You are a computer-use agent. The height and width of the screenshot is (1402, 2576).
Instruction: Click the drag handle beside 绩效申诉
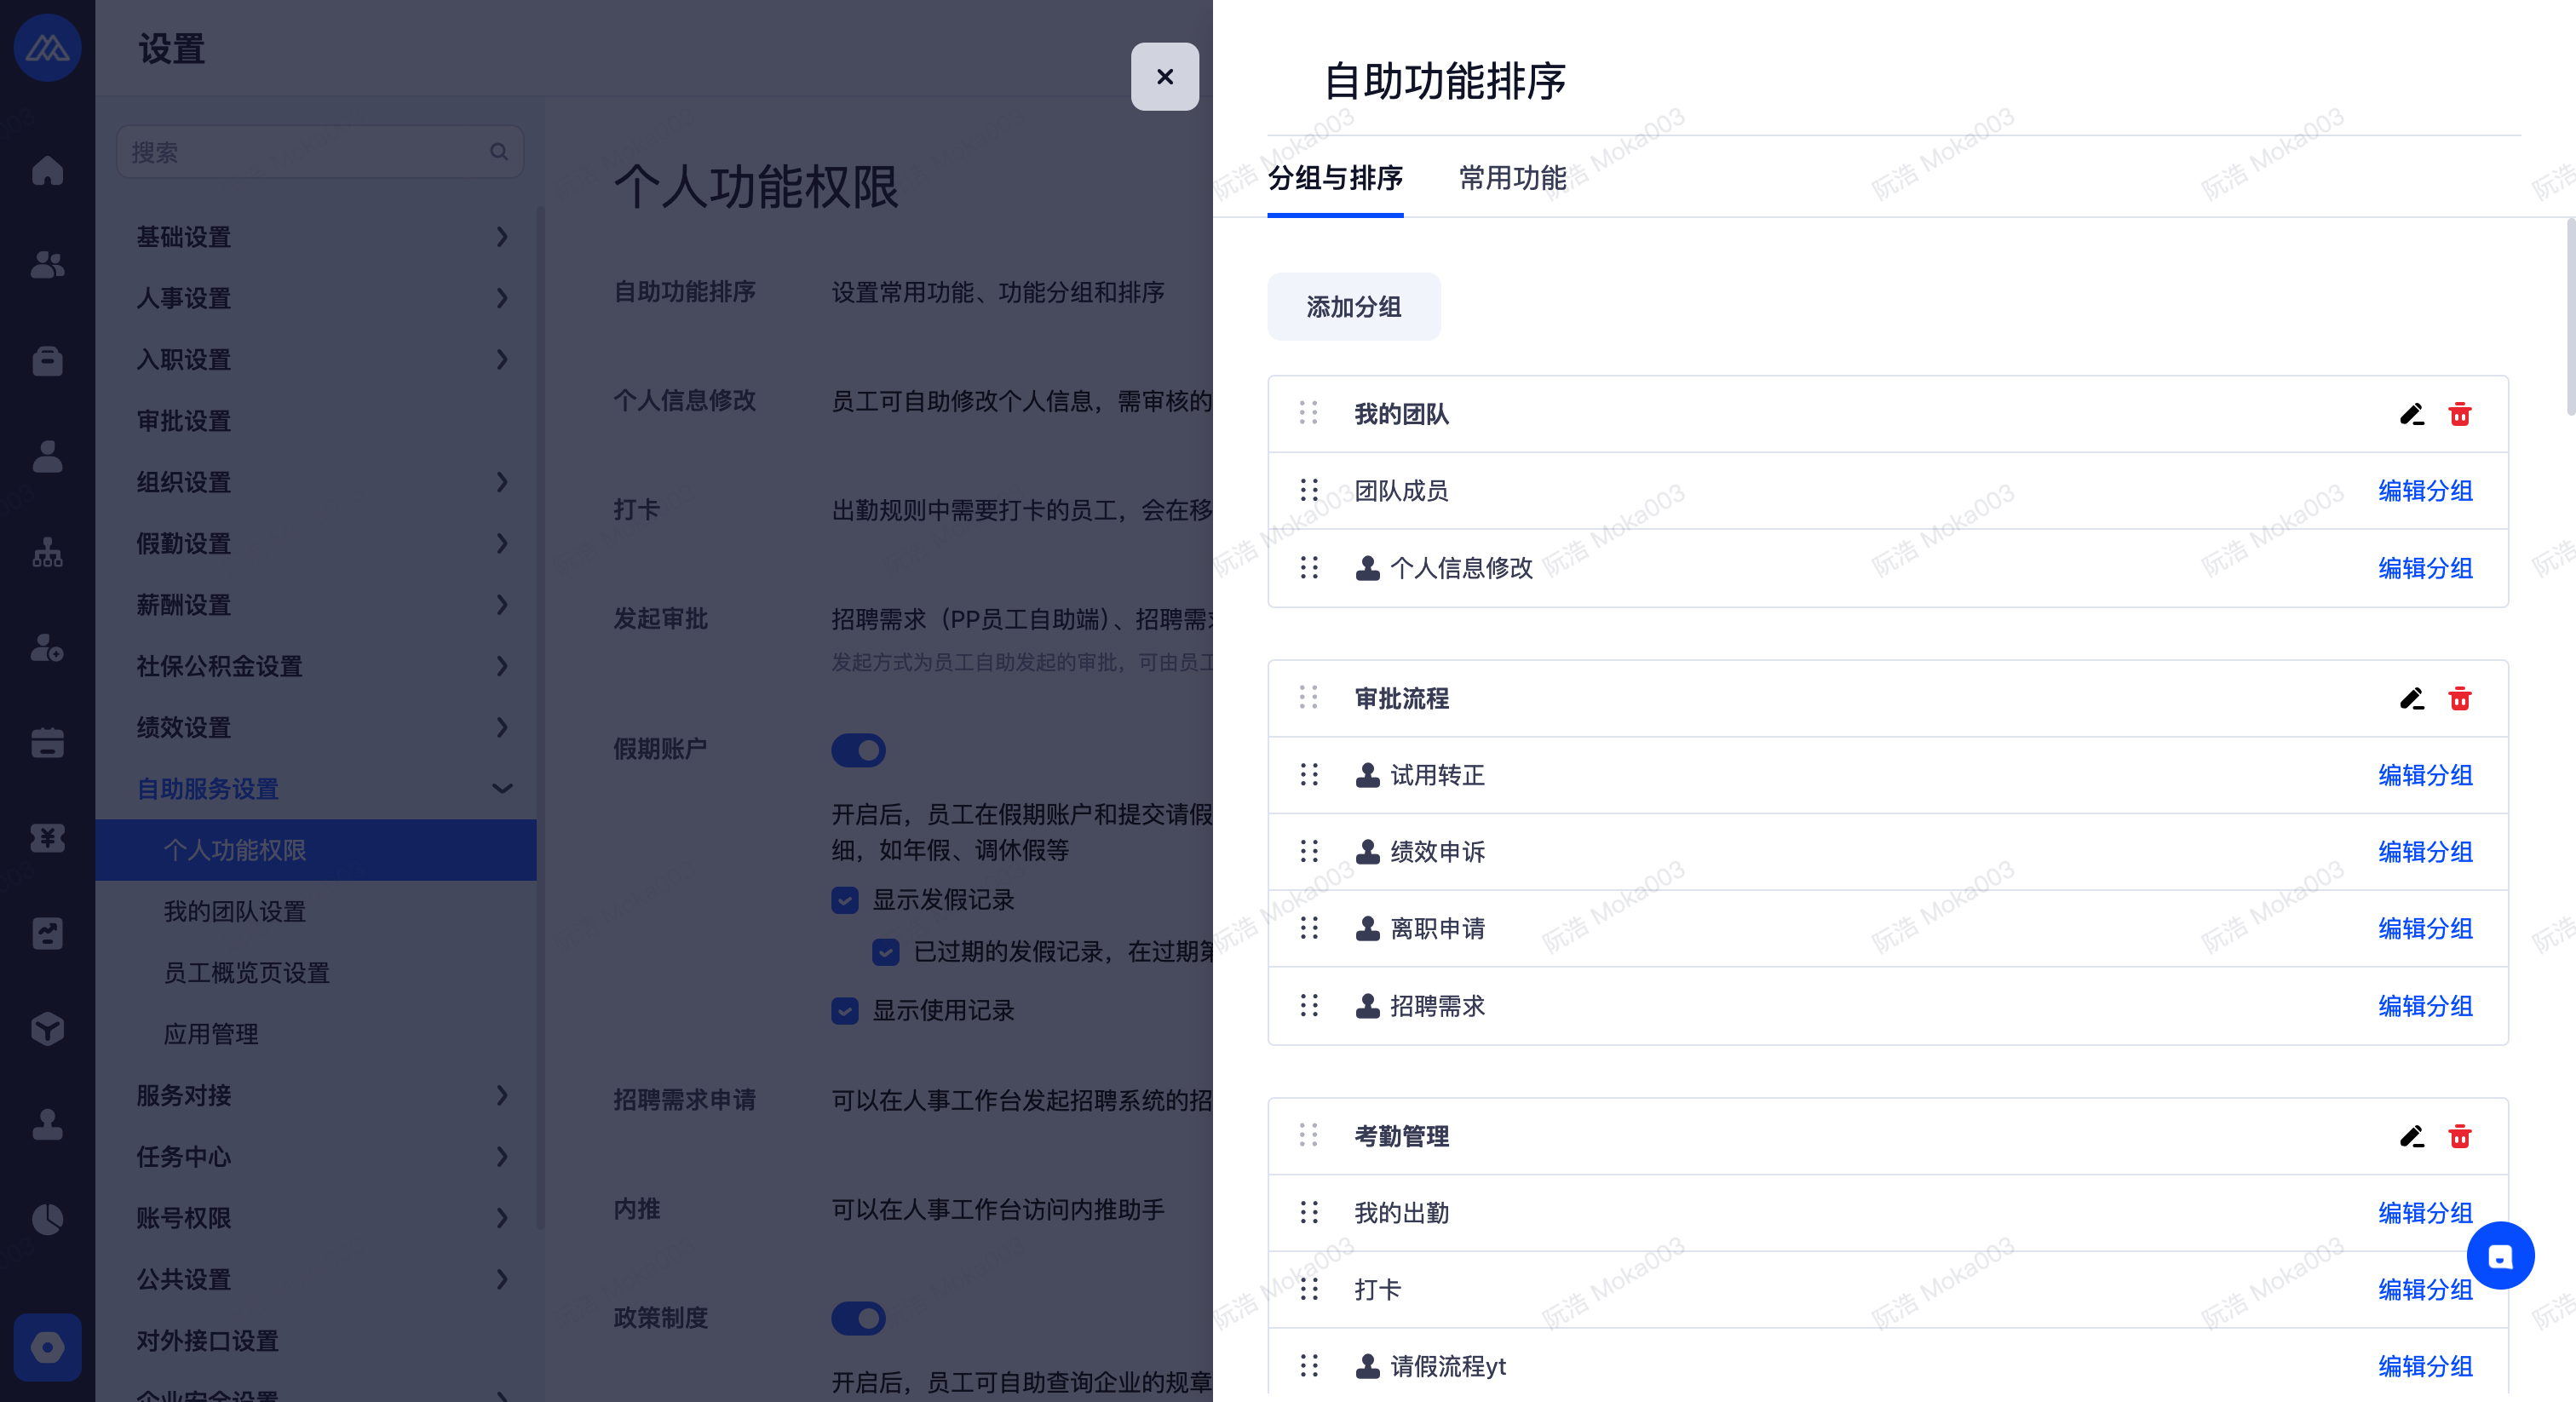point(1308,851)
